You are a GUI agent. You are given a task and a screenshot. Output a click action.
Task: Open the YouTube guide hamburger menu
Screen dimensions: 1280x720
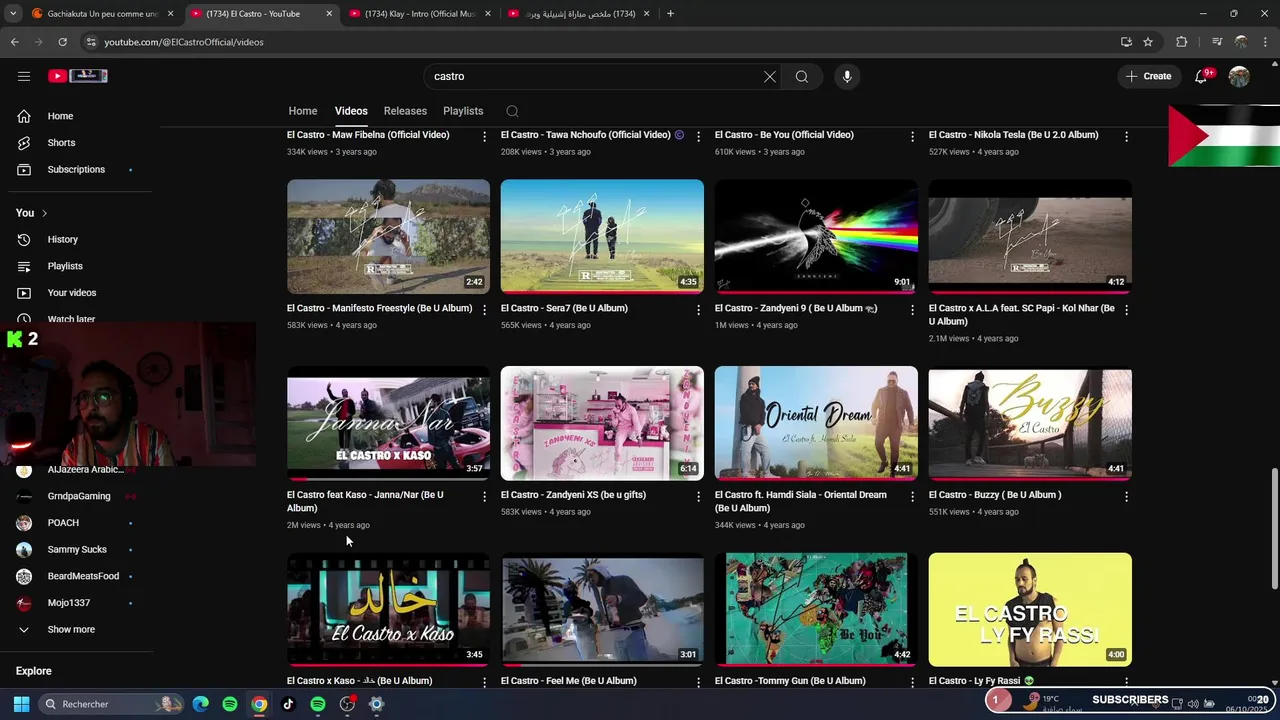(x=24, y=76)
